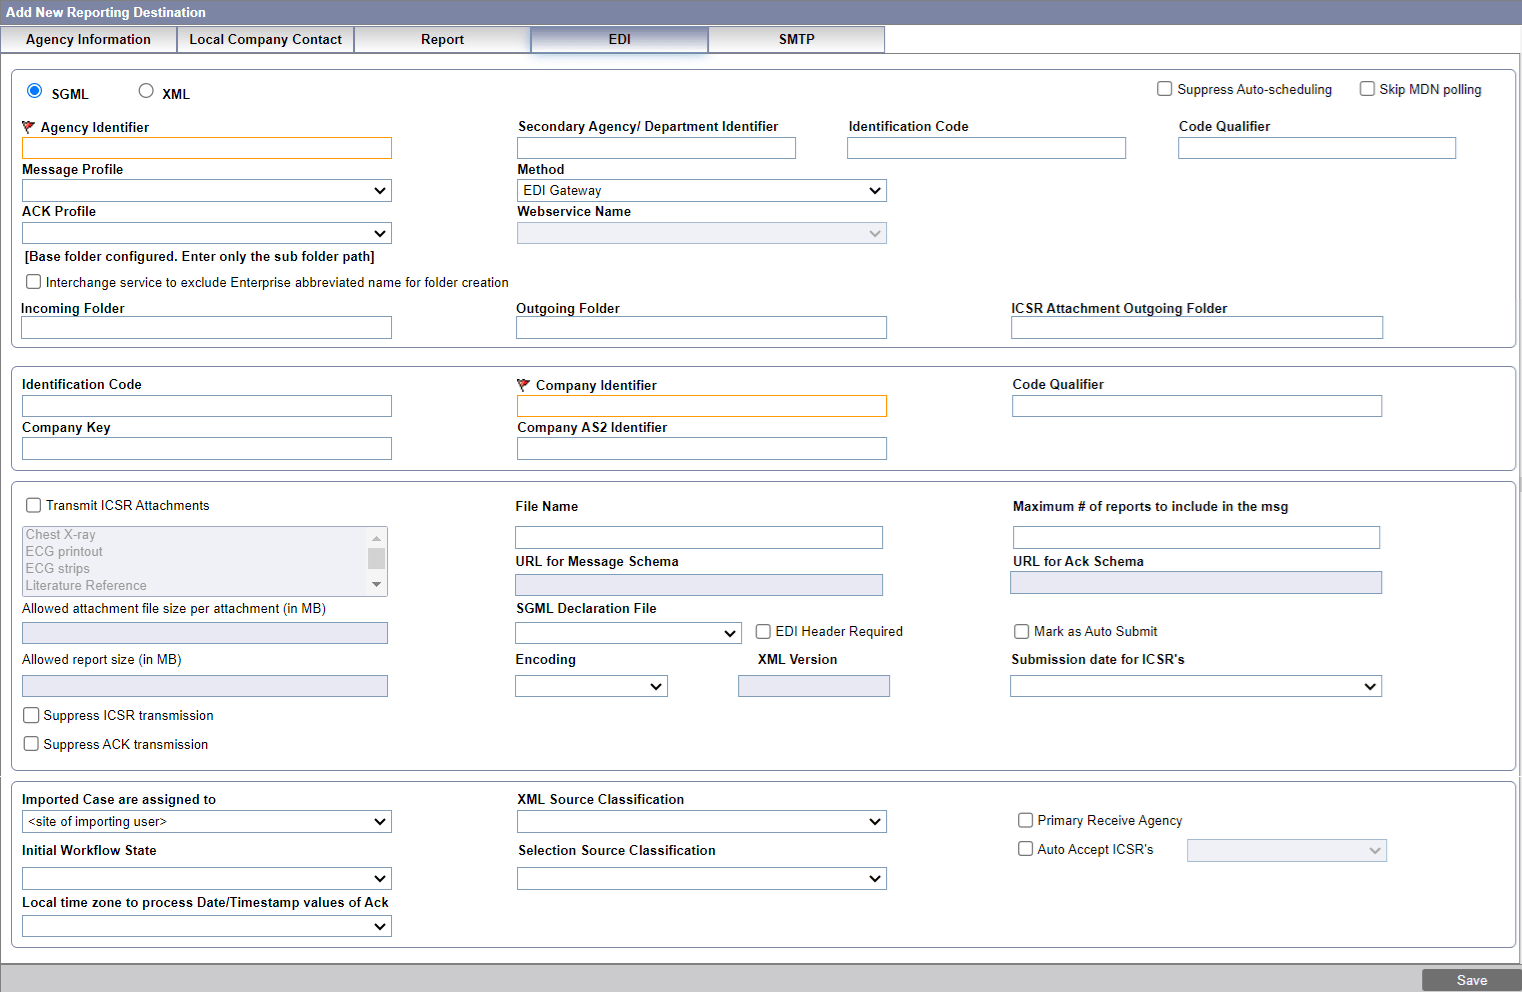Select the SGML radio button
Viewport: 1522px width, 992px height.
click(35, 90)
